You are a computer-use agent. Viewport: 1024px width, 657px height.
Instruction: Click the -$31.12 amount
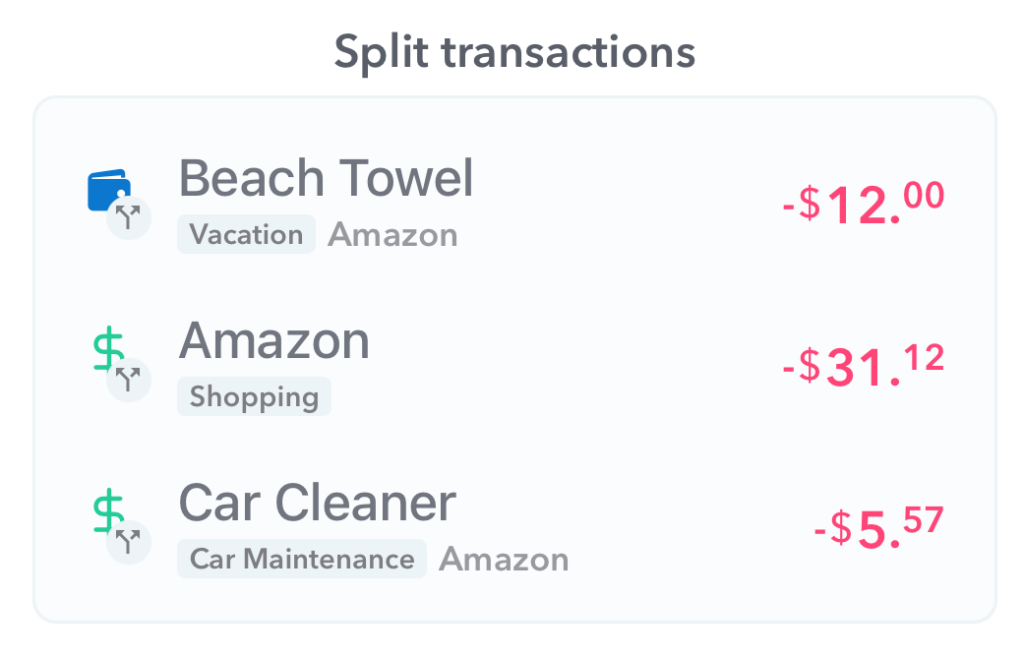(863, 366)
